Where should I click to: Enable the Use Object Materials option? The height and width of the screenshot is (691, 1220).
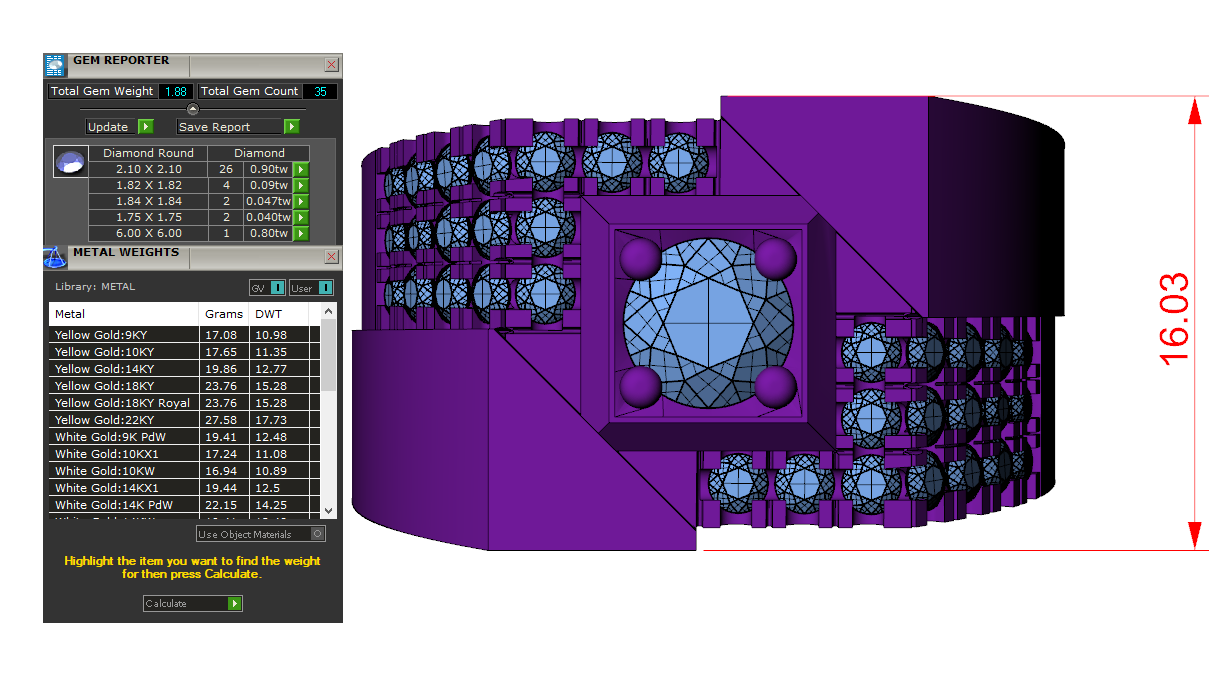[x=318, y=535]
